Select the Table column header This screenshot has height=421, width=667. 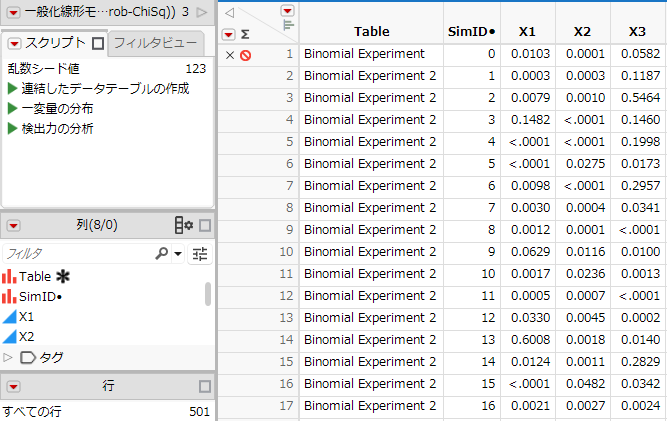point(372,31)
